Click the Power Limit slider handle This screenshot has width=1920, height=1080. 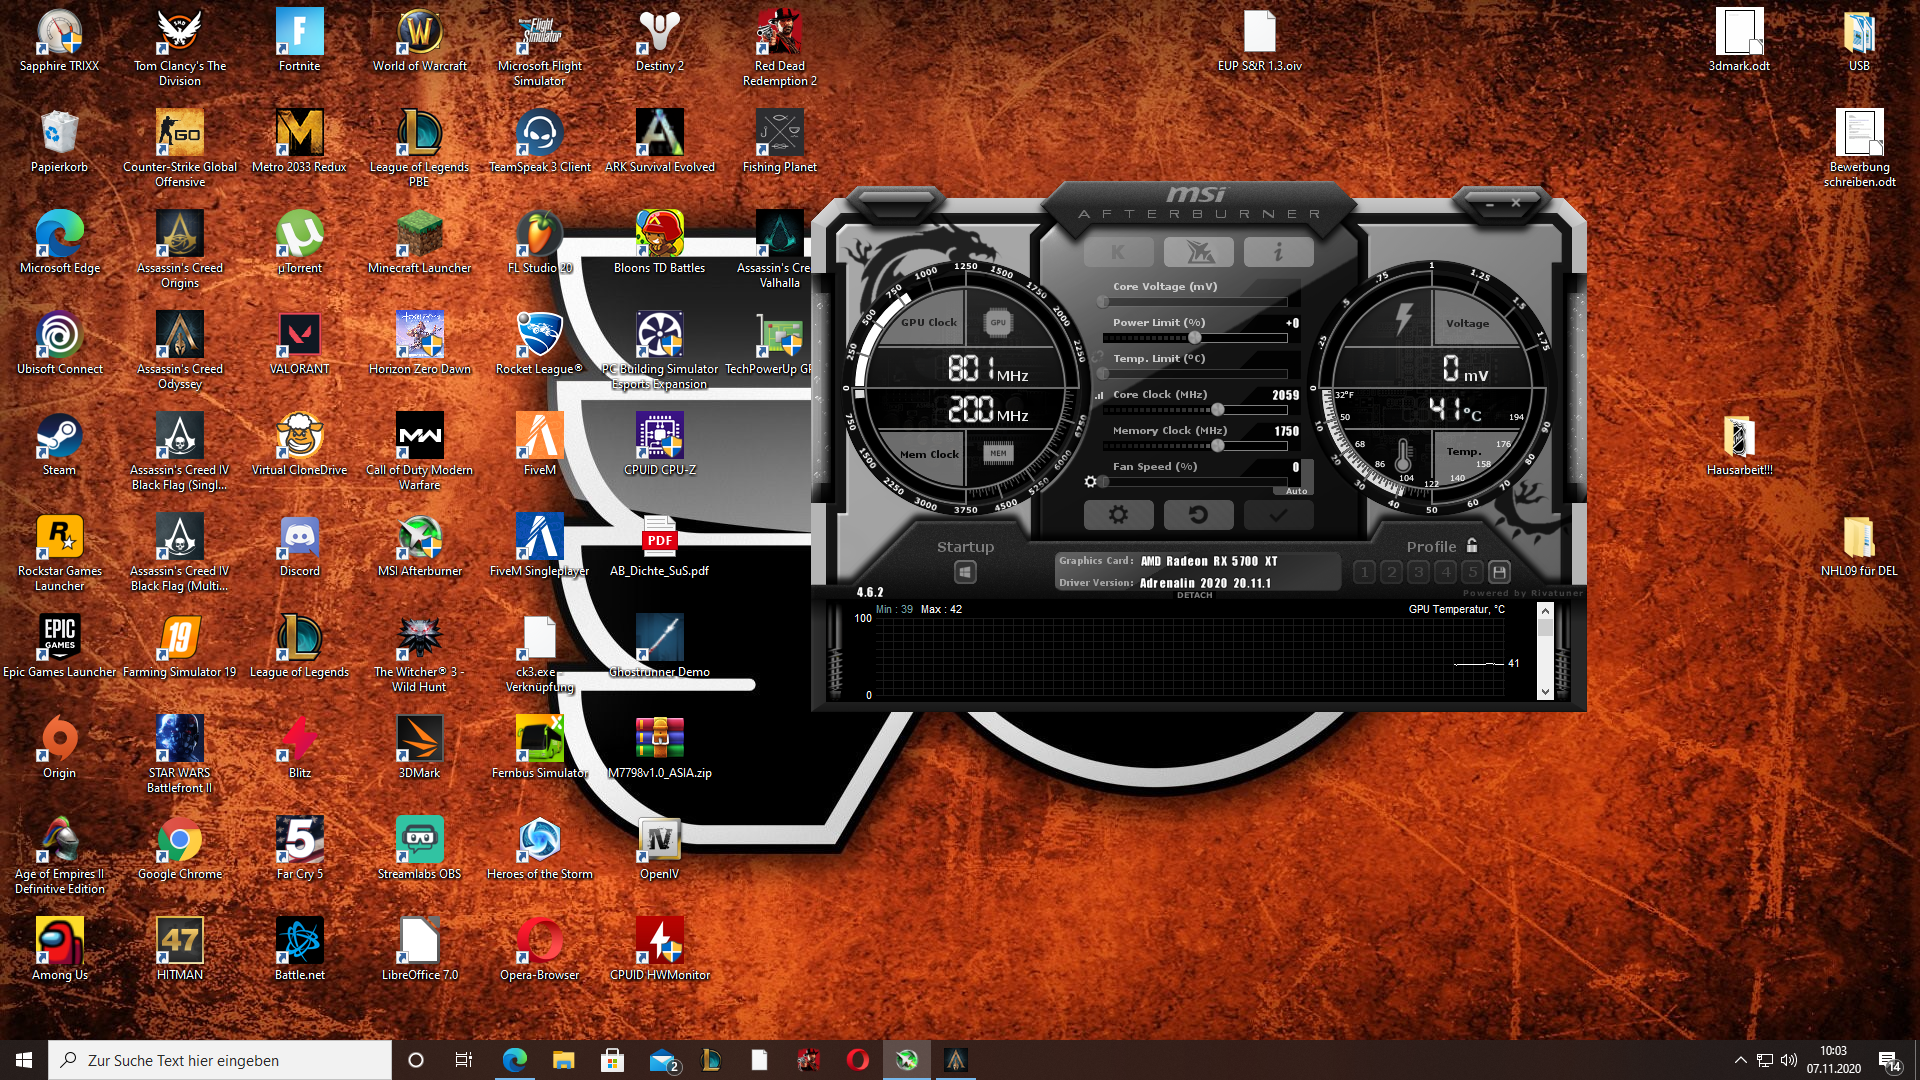coord(1194,338)
